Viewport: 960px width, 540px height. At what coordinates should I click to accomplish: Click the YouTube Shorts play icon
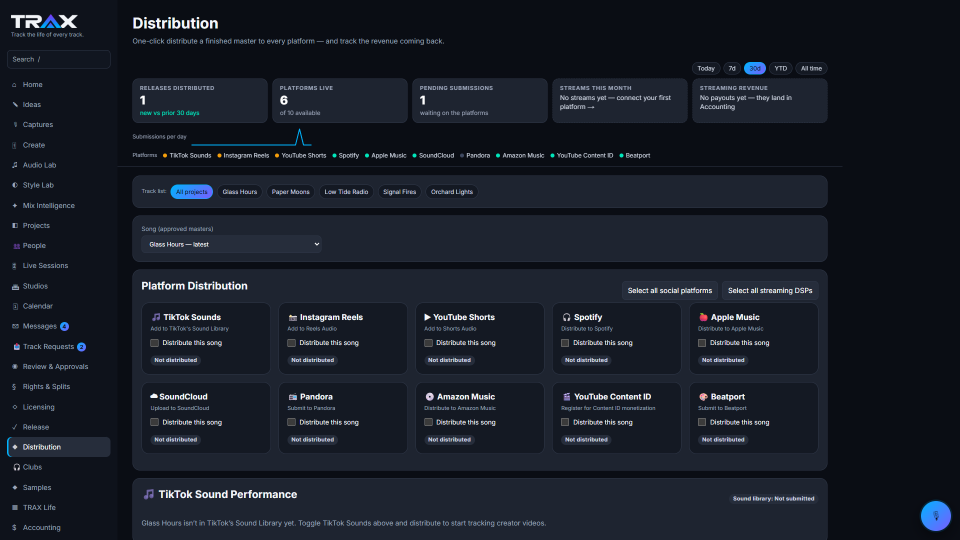[x=427, y=317]
